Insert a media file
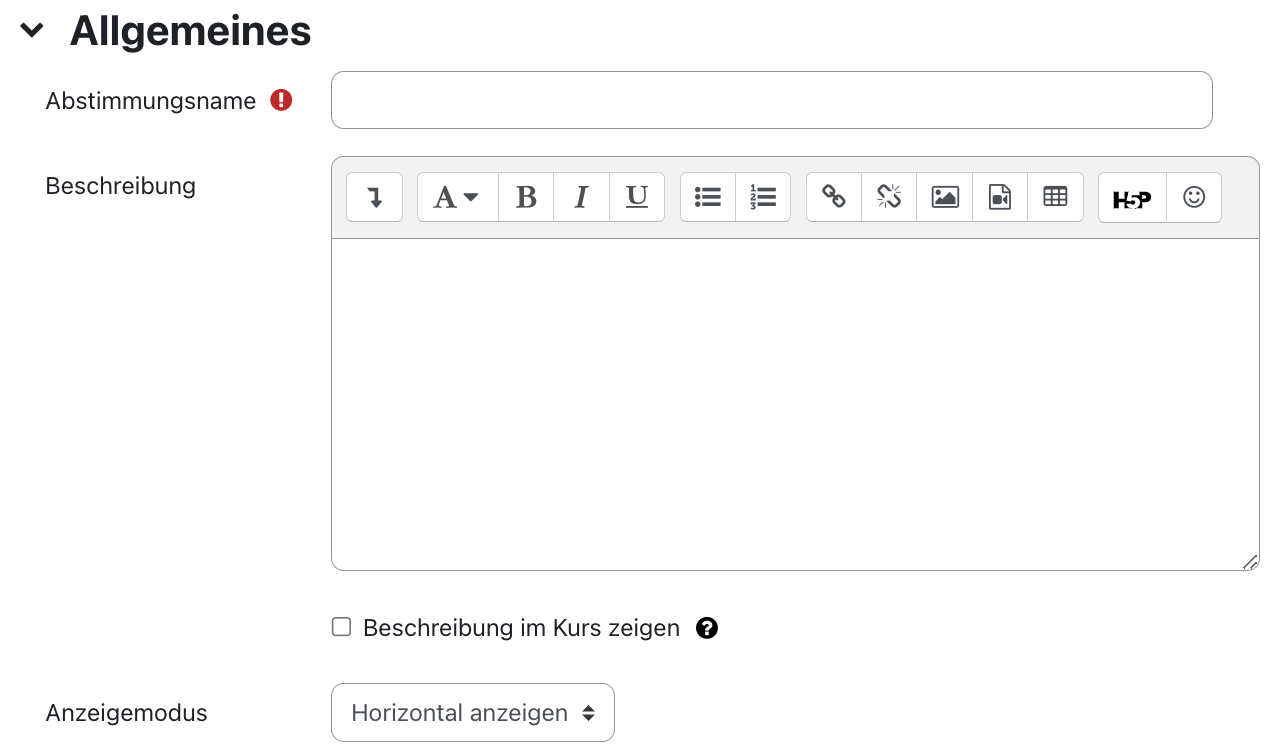Screen dimensions: 1284x756 (x=999, y=197)
